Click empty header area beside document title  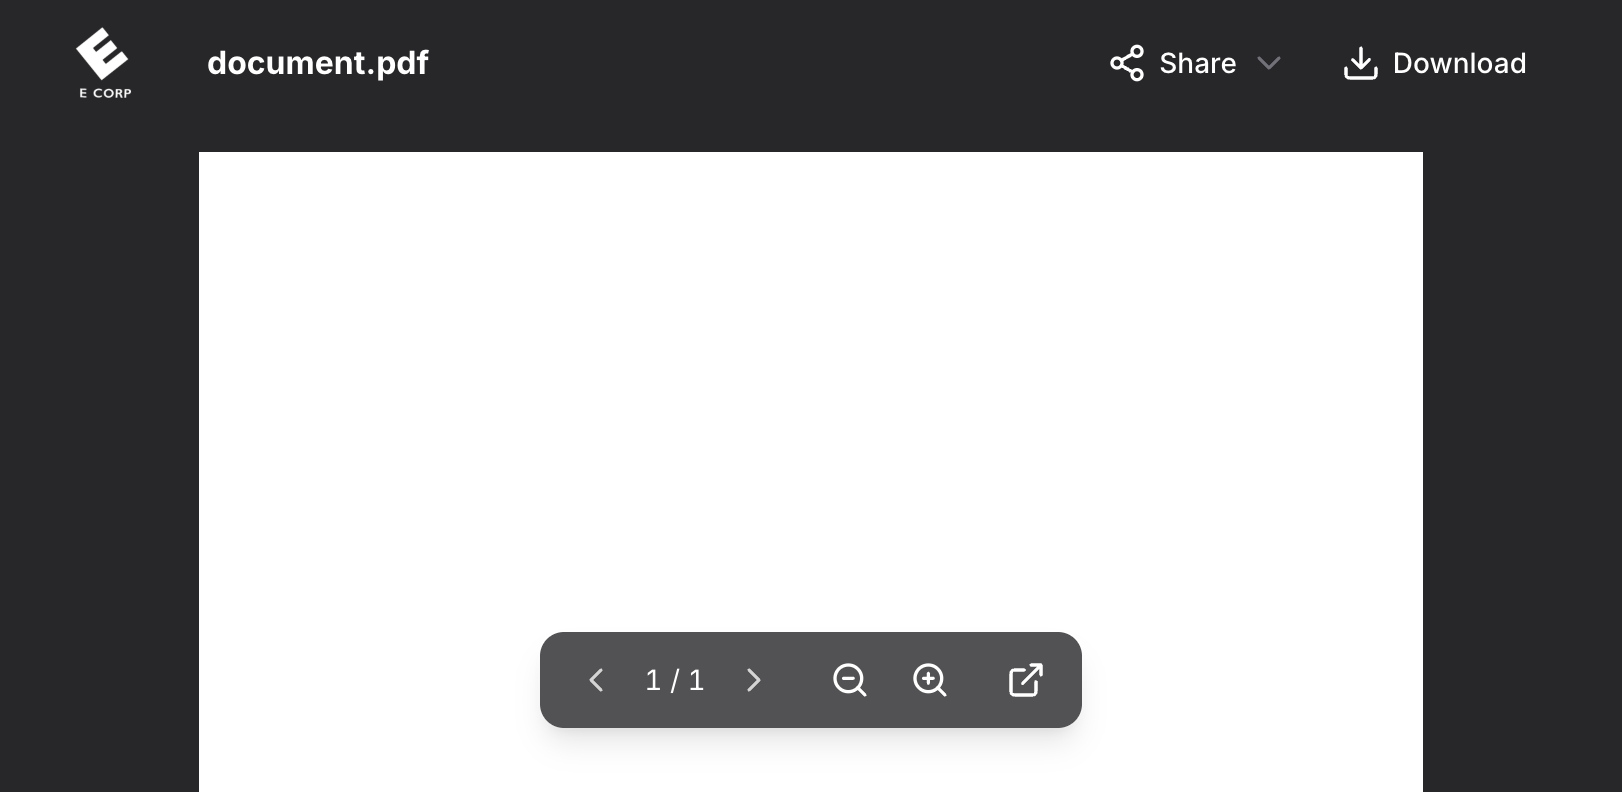760,63
